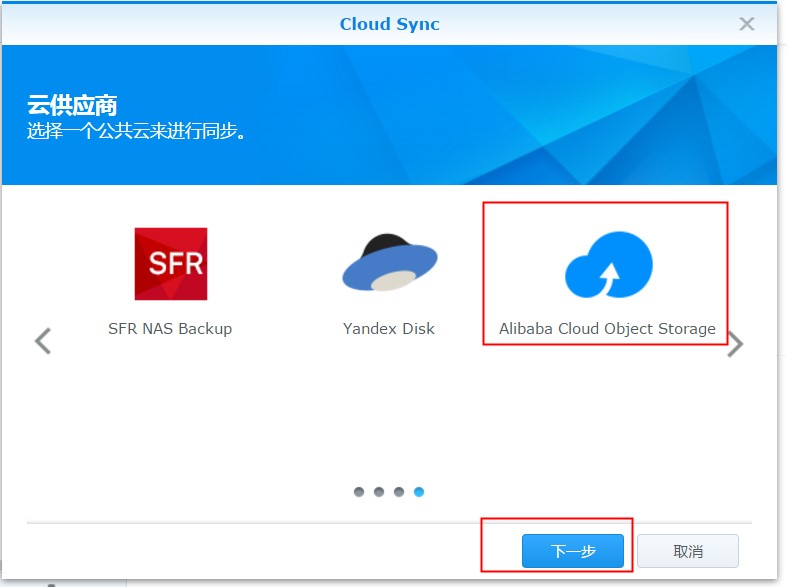This screenshot has height=587, width=787.
Task: Jump to first page indicator dot
Action: click(x=359, y=492)
